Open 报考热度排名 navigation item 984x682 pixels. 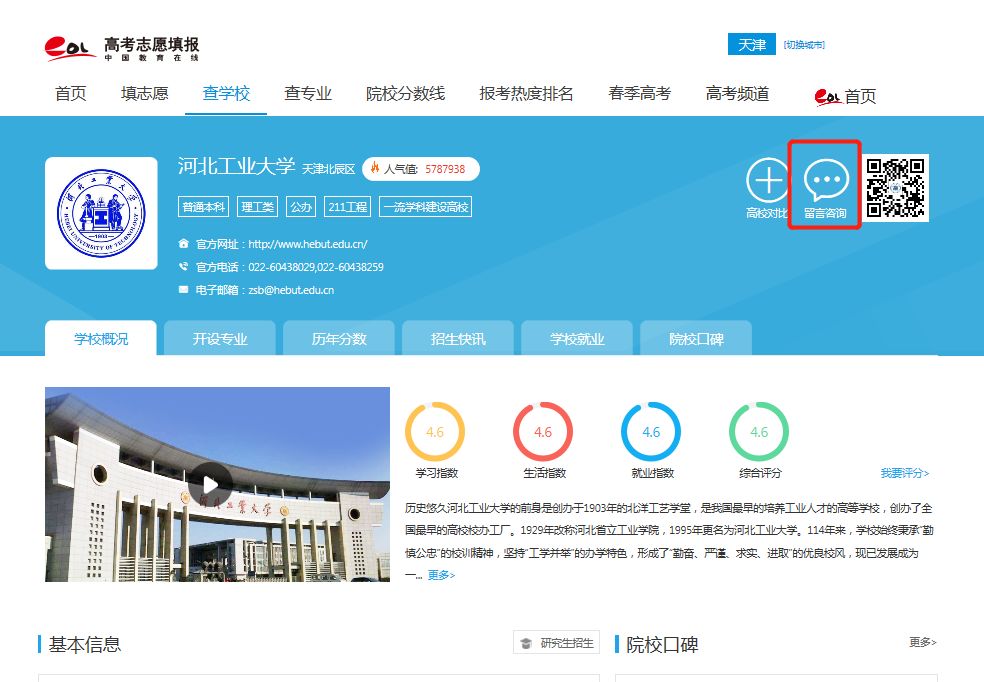527,93
